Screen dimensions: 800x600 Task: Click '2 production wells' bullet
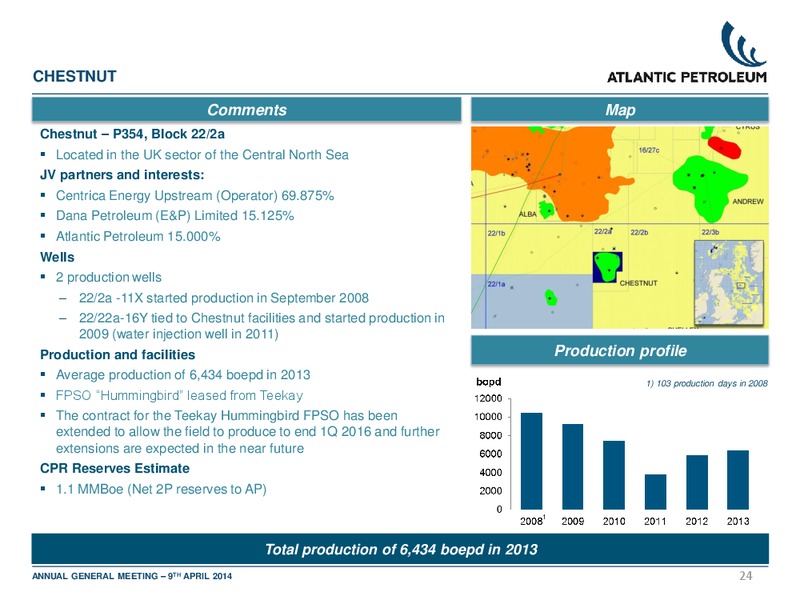tap(109, 277)
